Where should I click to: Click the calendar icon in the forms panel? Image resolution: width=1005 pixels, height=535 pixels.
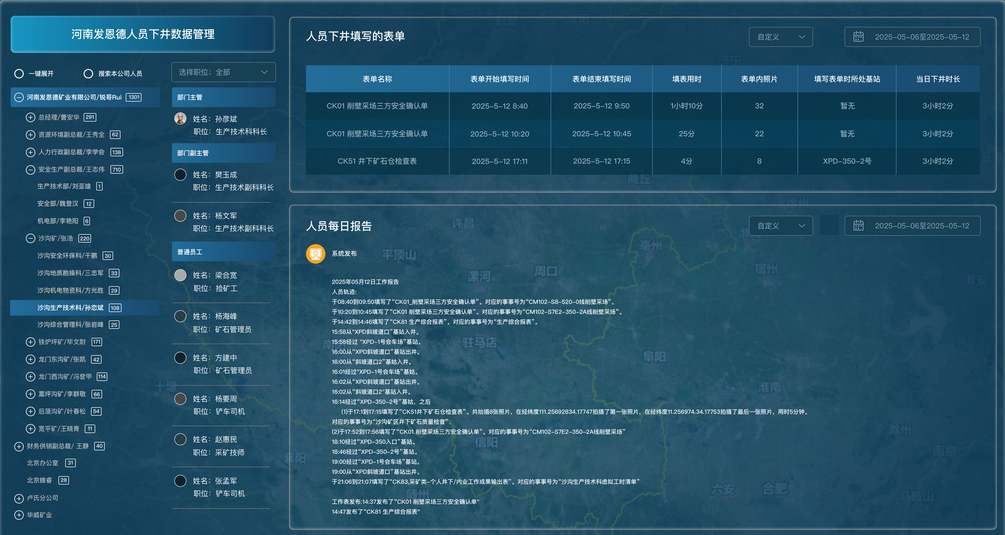(858, 37)
